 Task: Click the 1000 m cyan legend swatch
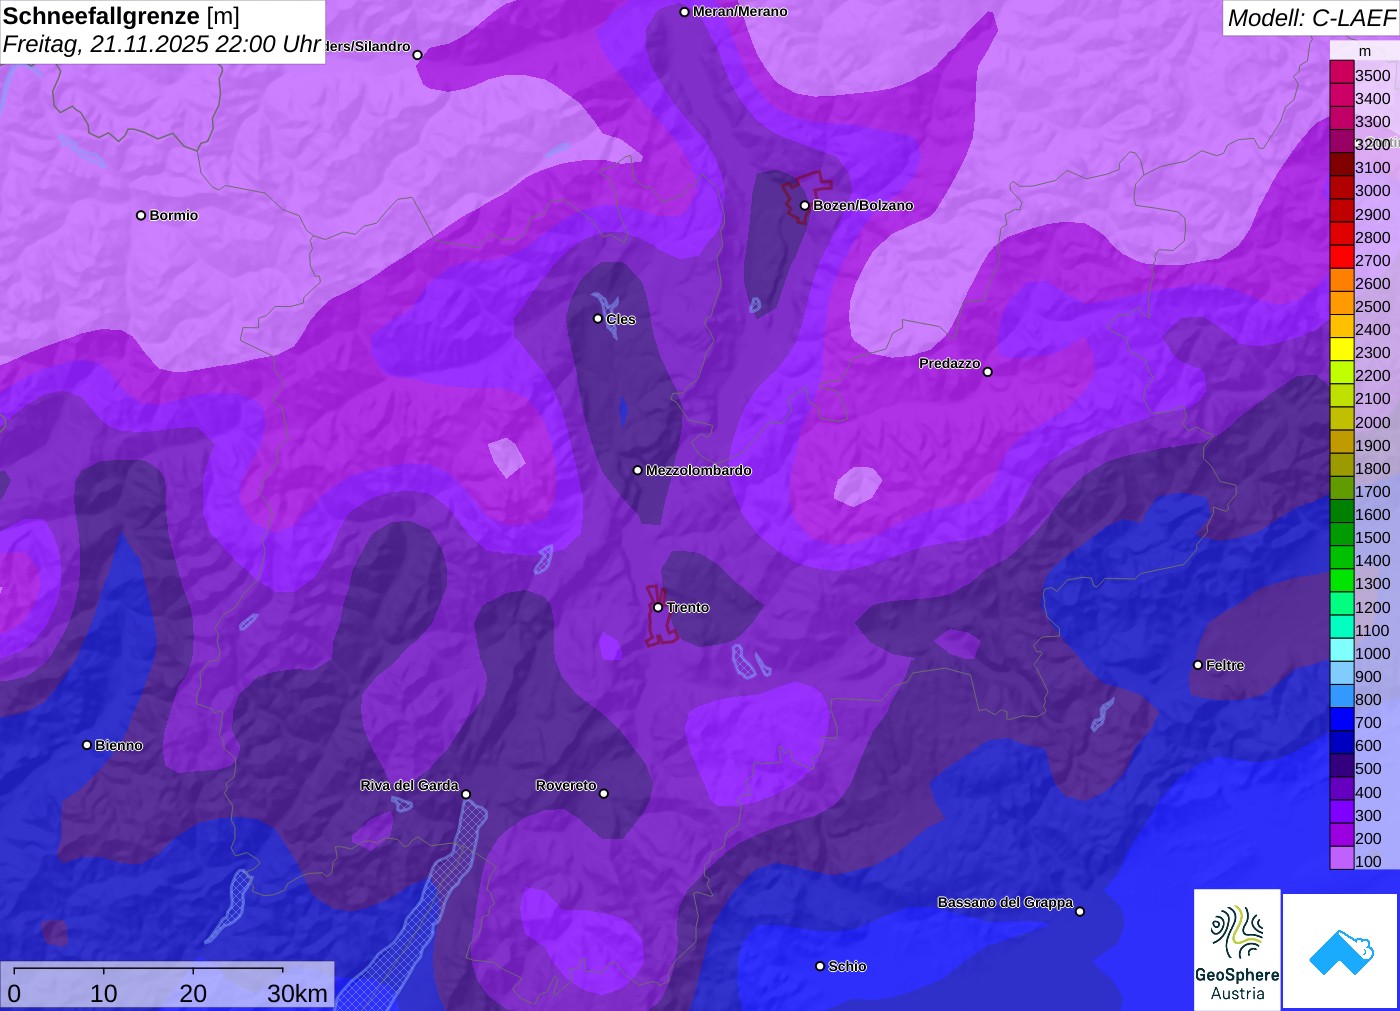coord(1341,649)
